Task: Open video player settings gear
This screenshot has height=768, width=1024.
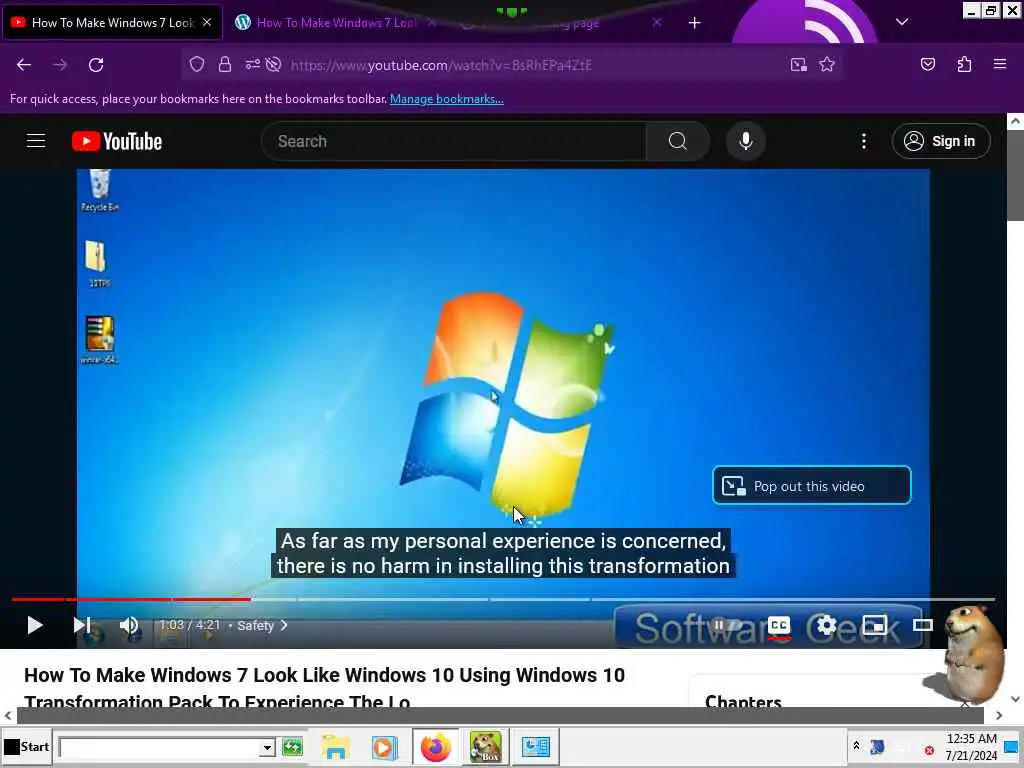Action: click(826, 625)
